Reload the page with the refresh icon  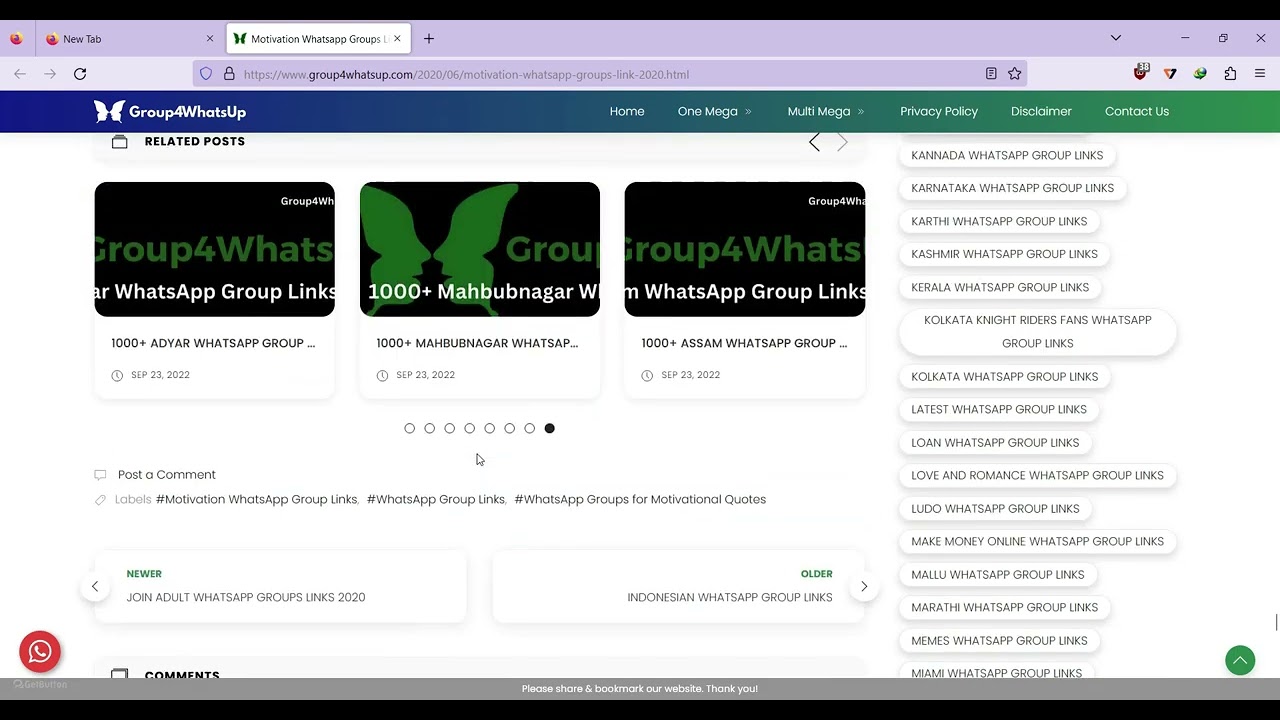[80, 74]
